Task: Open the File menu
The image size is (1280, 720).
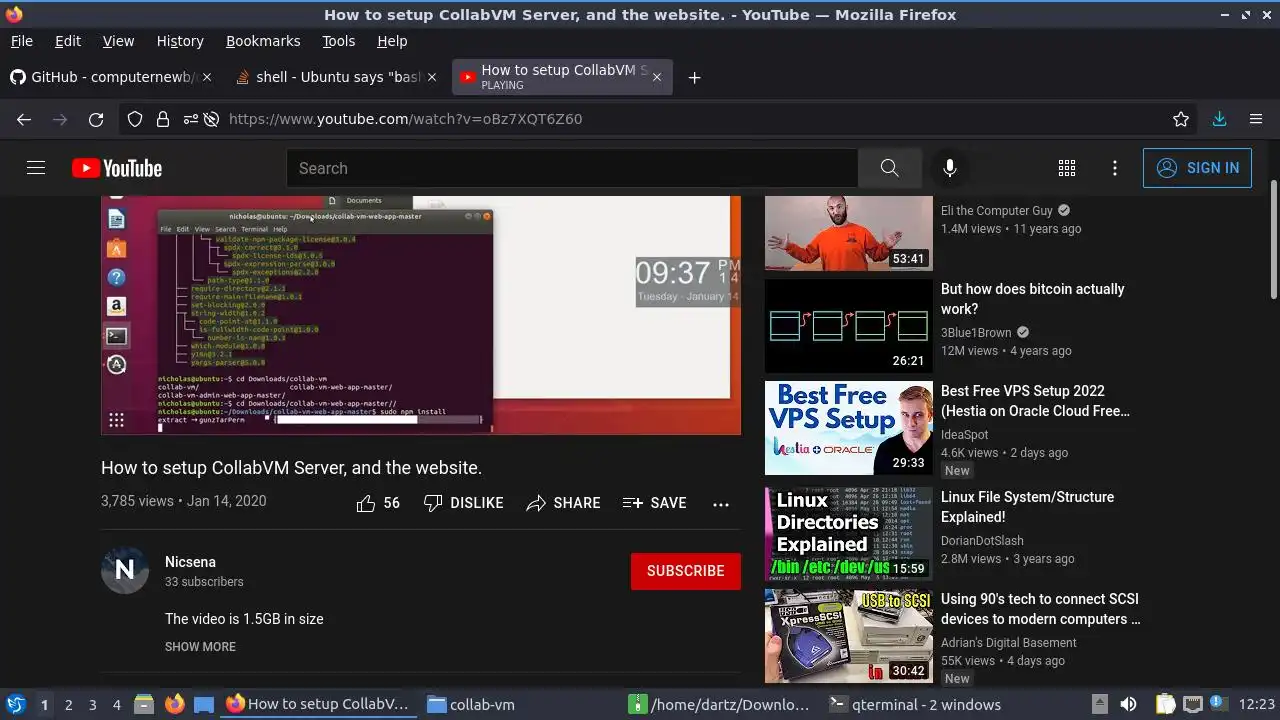Action: click(x=21, y=41)
